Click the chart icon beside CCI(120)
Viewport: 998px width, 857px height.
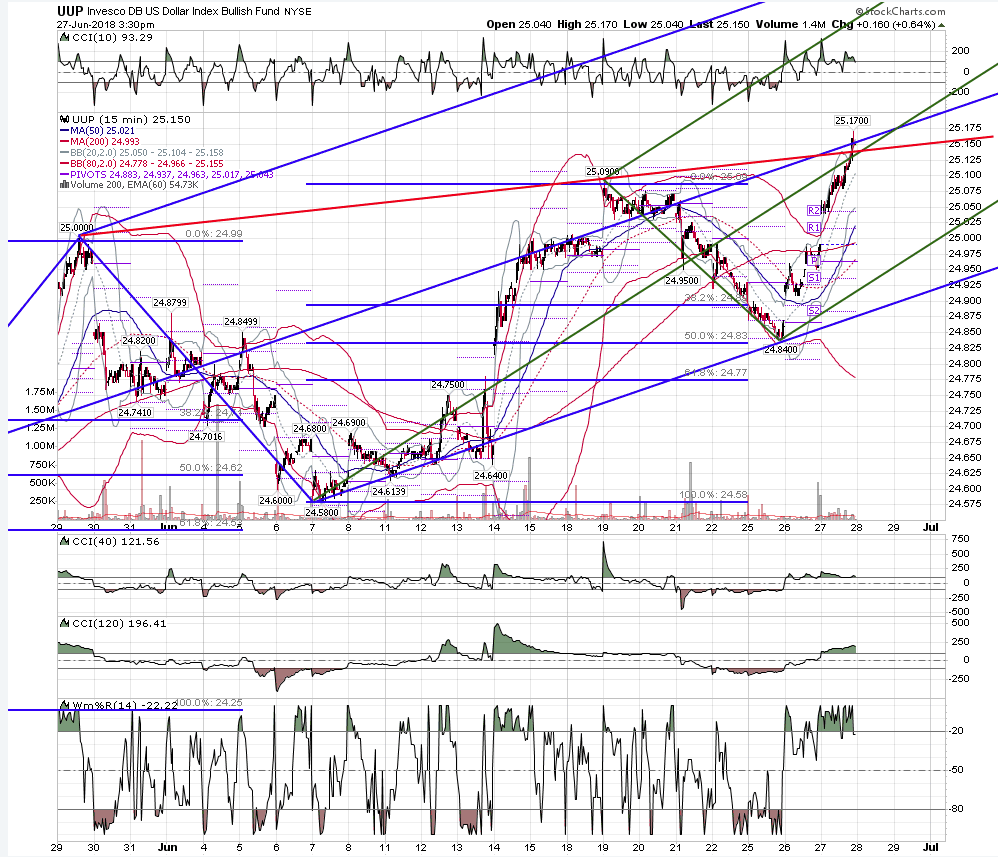pyautogui.click(x=64, y=623)
